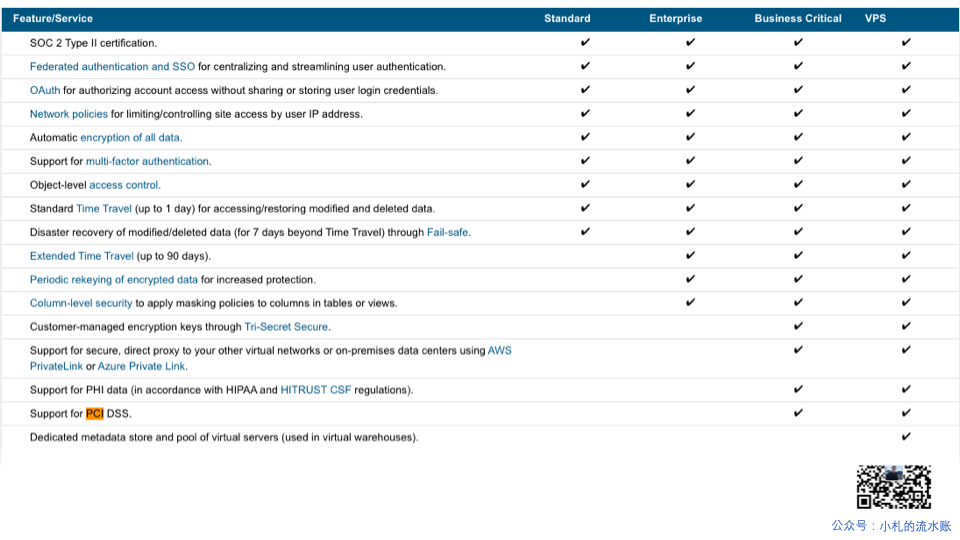Click the Business Critical column header
Viewport: 960px width, 540px height.
798,18
